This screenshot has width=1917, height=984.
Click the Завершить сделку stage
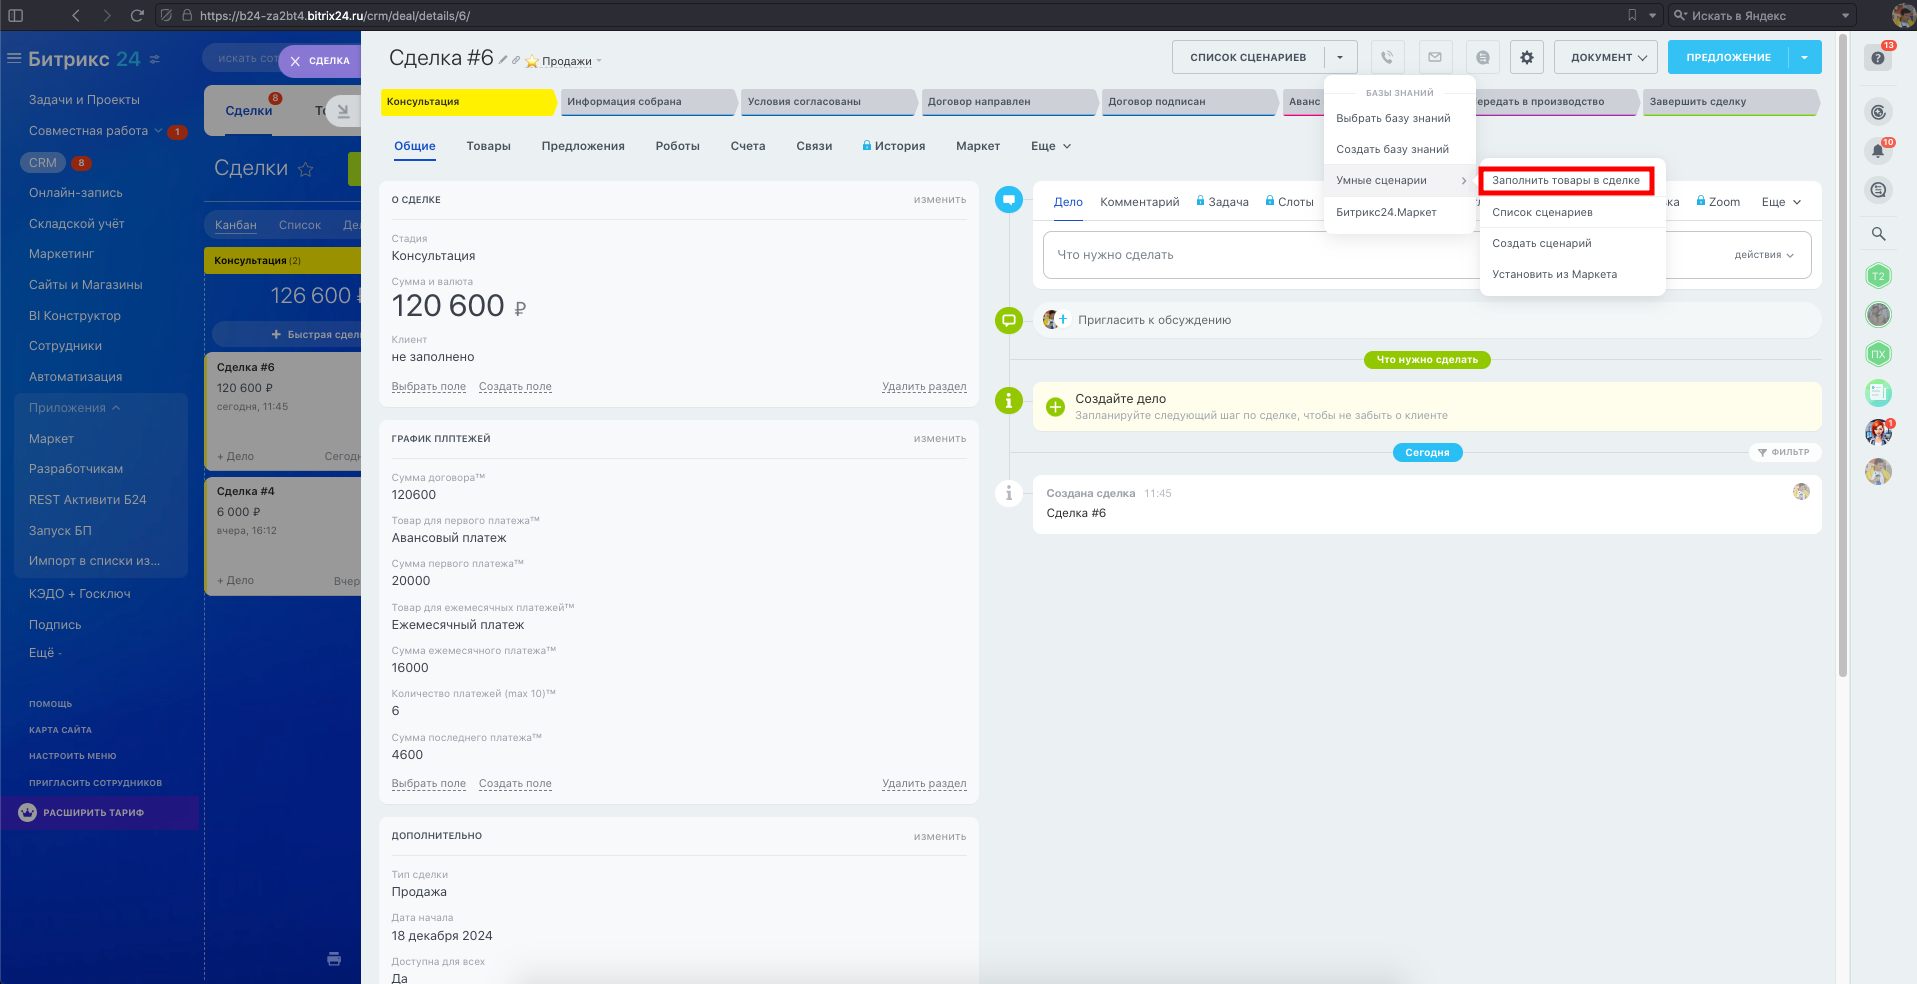(x=1730, y=102)
